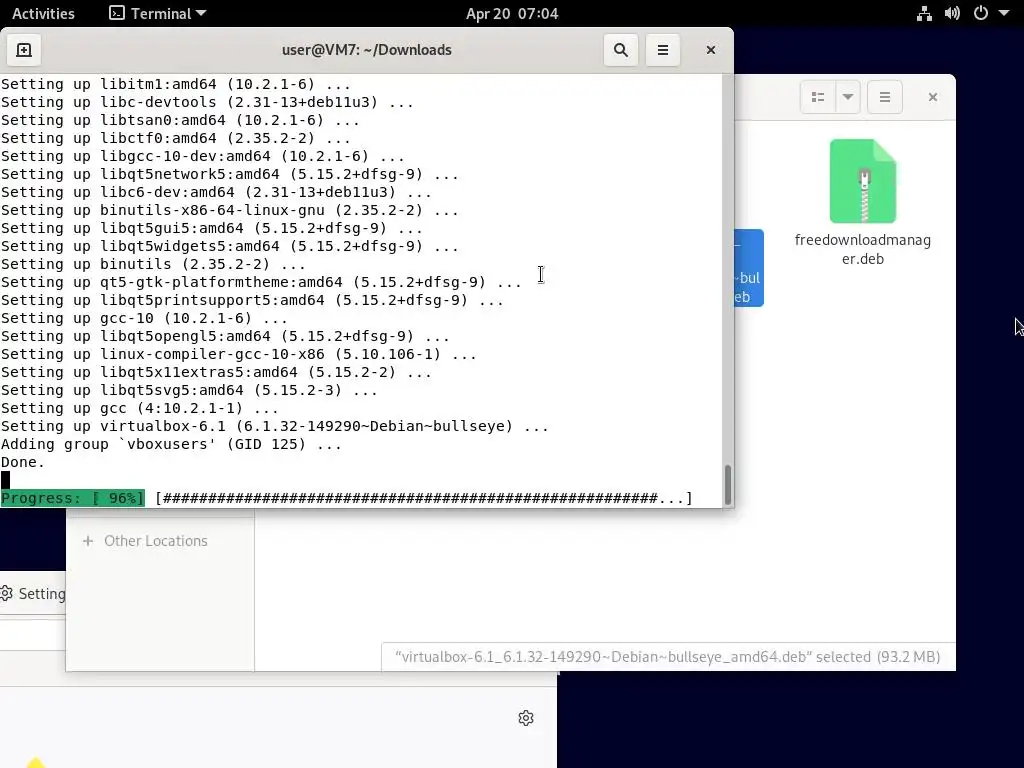1024x768 pixels.
Task: Show the calendar via Apr 20 07:04 clock
Action: tap(512, 13)
